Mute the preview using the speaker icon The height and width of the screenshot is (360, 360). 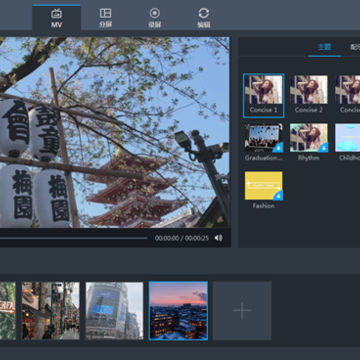tap(218, 238)
